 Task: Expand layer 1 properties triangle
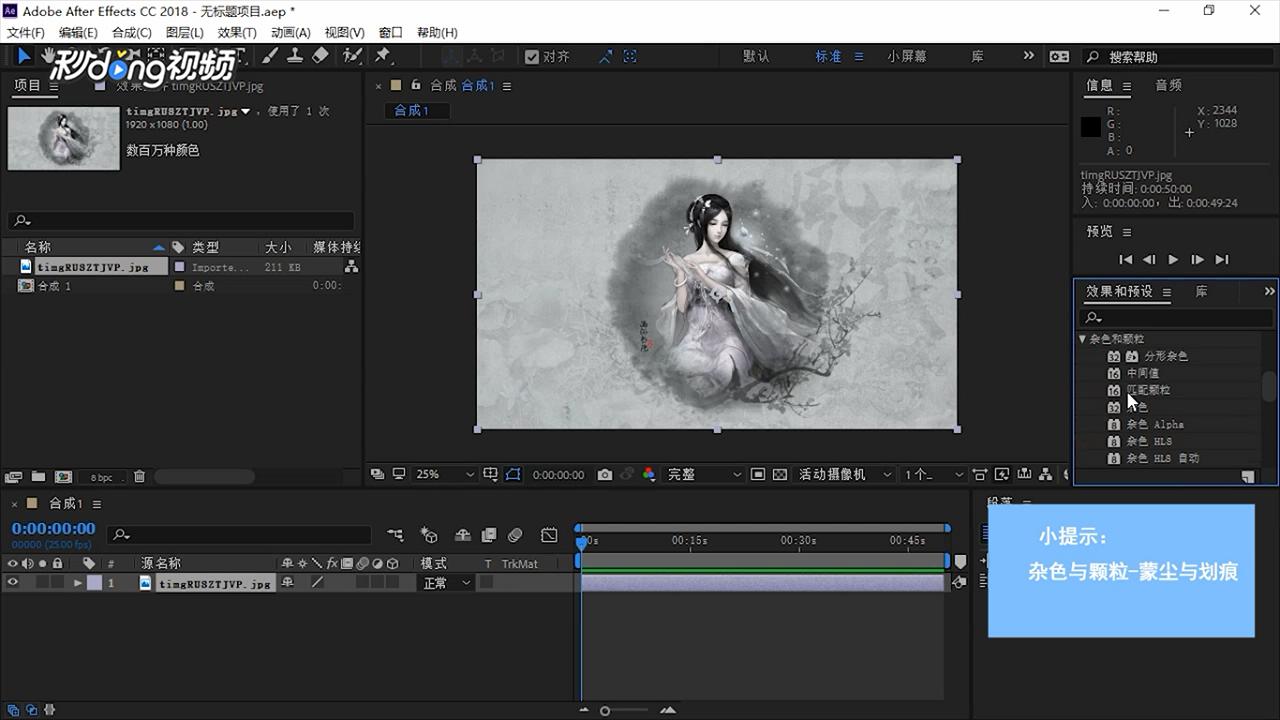(78, 583)
